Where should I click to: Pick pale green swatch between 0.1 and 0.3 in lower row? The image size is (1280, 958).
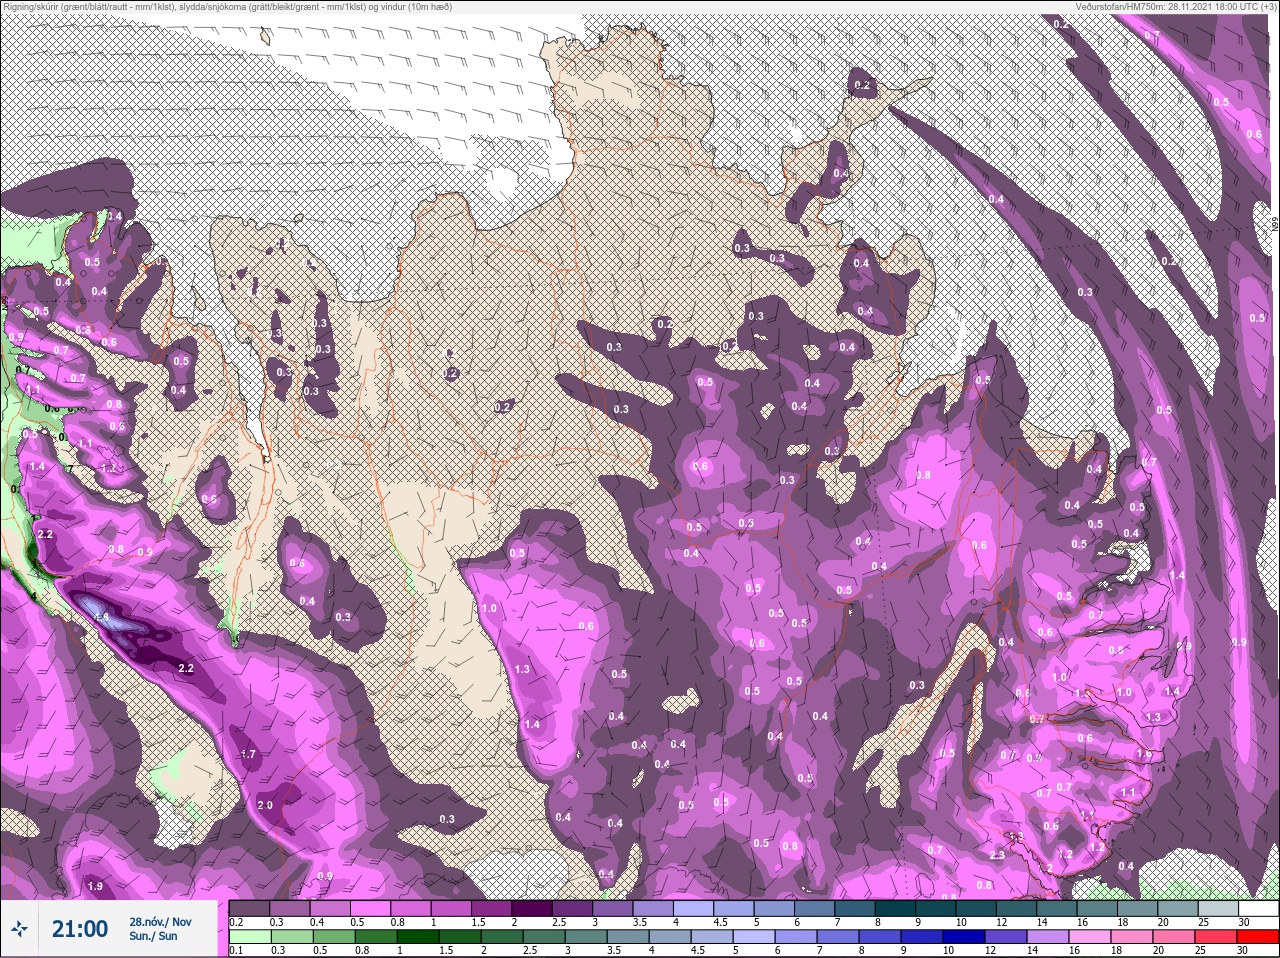click(x=250, y=937)
